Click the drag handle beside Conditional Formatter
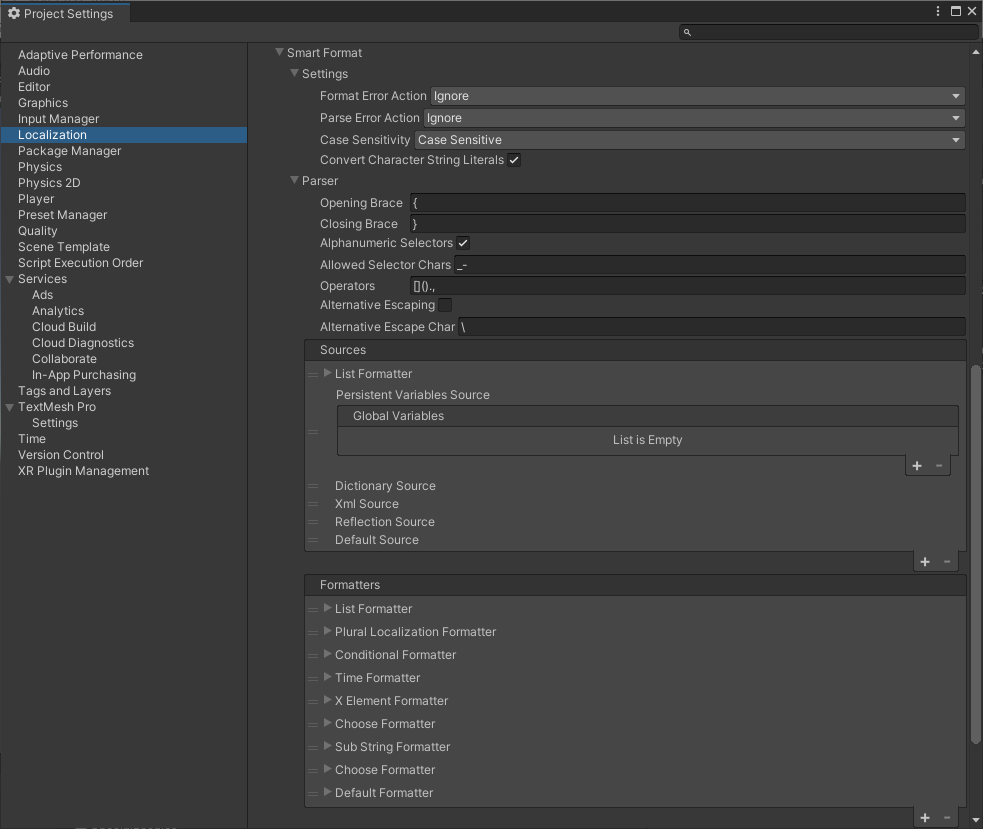Screen dimensions: 983x829 point(313,655)
